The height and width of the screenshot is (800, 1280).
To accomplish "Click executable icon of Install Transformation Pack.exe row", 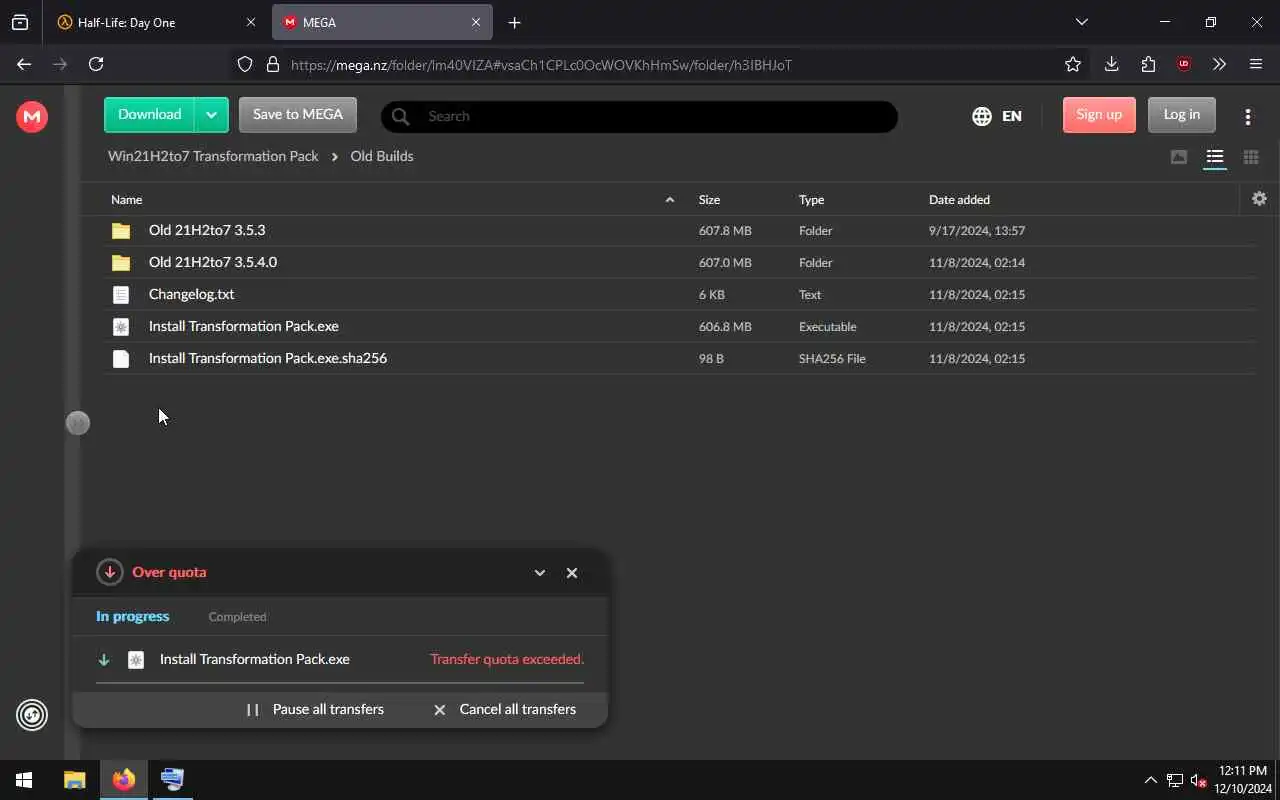I will click(121, 327).
